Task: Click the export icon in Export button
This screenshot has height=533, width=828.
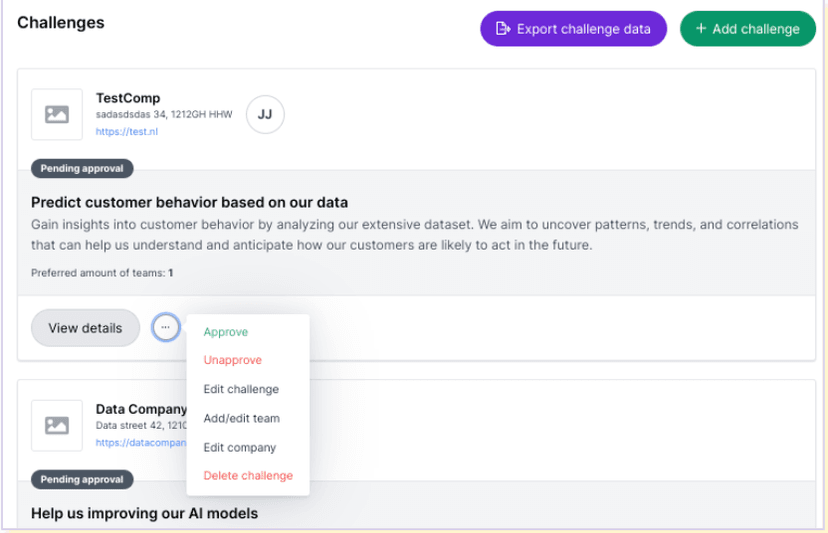Action: click(503, 29)
